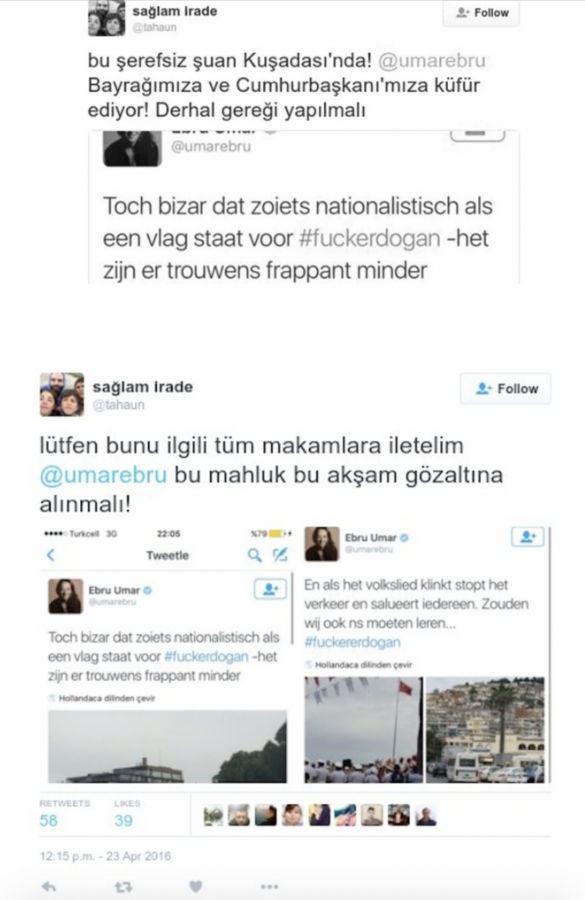The width and height of the screenshot is (585, 900).
Task: Open the #fuckererdogan hashtag in right screenshot
Action: 352,642
